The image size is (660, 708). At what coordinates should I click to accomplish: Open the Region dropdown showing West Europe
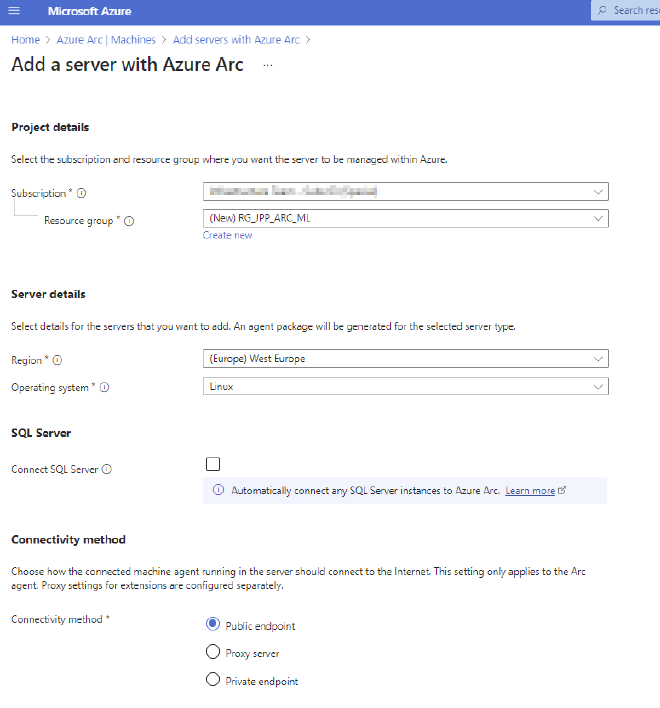pyautogui.click(x=405, y=359)
